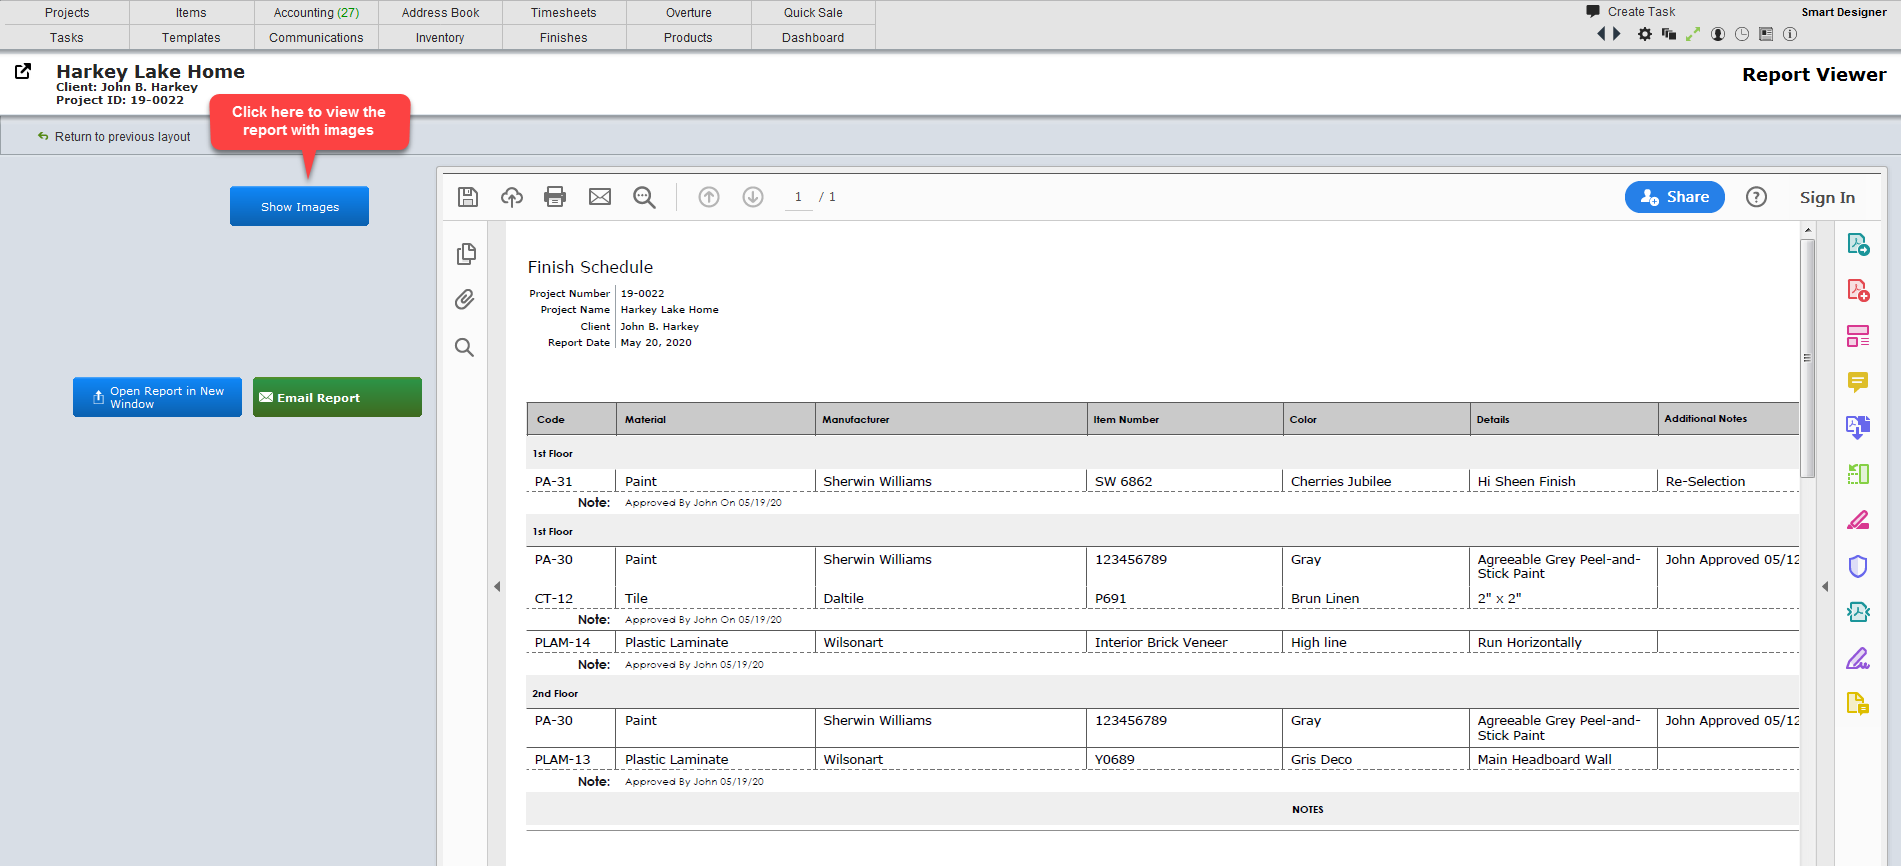Go to next page arrow
Image resolution: width=1901 pixels, height=866 pixels.
click(x=753, y=197)
